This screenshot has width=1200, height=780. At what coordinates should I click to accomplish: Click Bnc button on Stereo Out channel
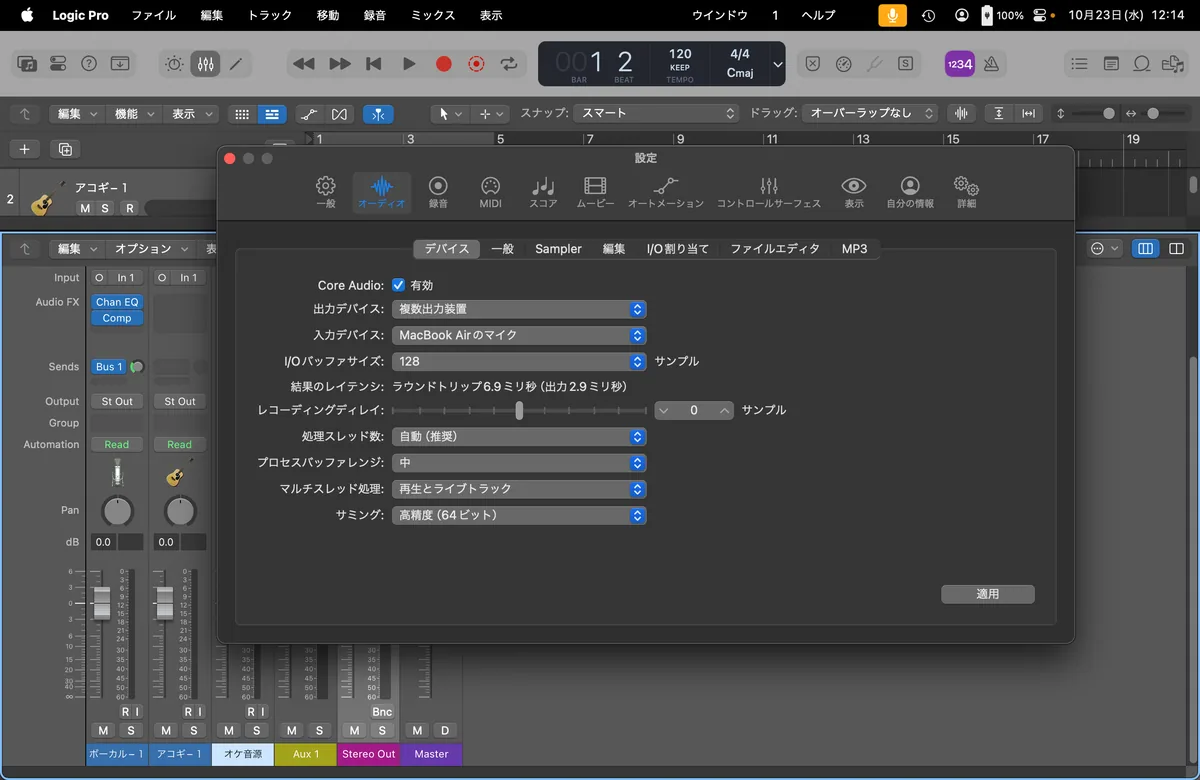click(382, 712)
